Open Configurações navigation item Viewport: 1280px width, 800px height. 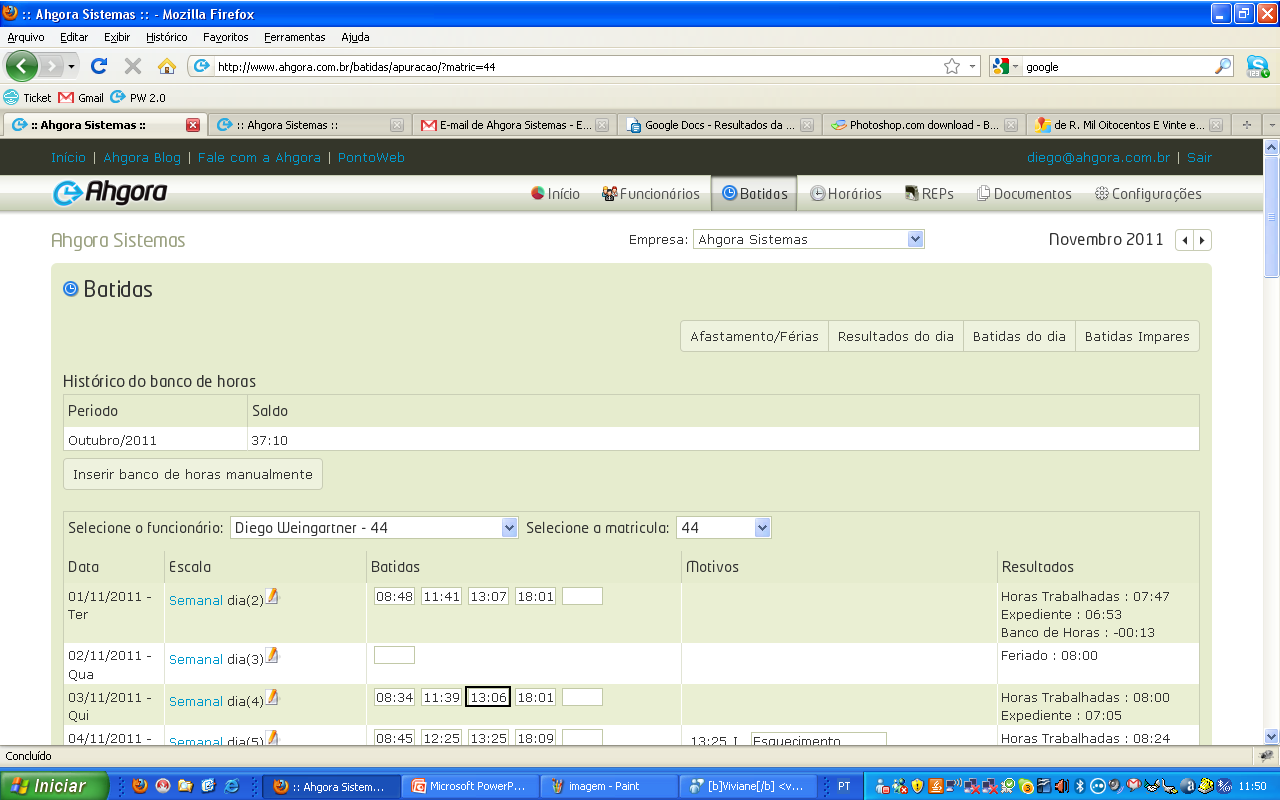(x=1148, y=194)
